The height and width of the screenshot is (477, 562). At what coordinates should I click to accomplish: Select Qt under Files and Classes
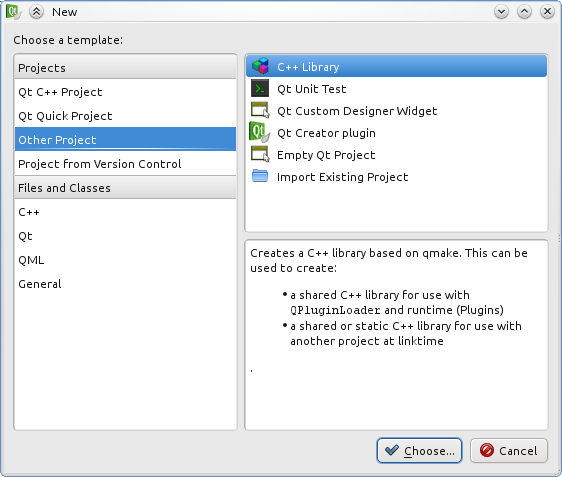coord(125,236)
